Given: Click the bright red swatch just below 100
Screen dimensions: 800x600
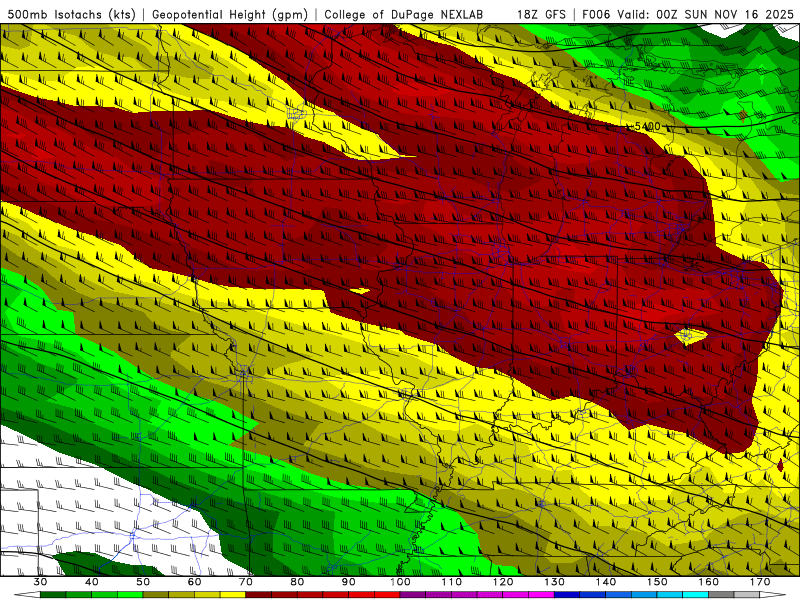Looking at the screenshot, I should pos(387,595).
